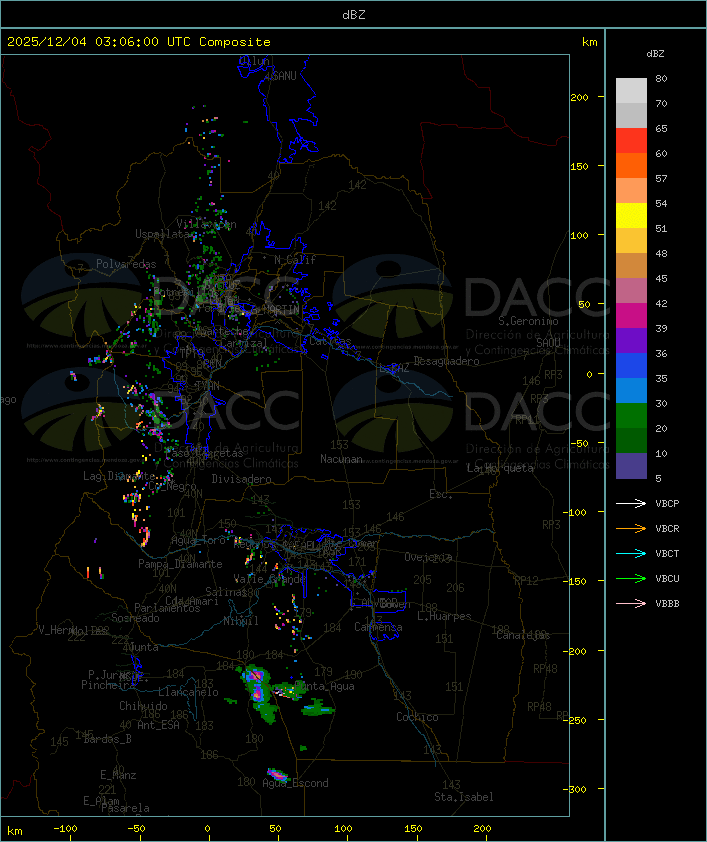Click the 80 value on the color scale
707x842 pixels.
(x=661, y=78)
